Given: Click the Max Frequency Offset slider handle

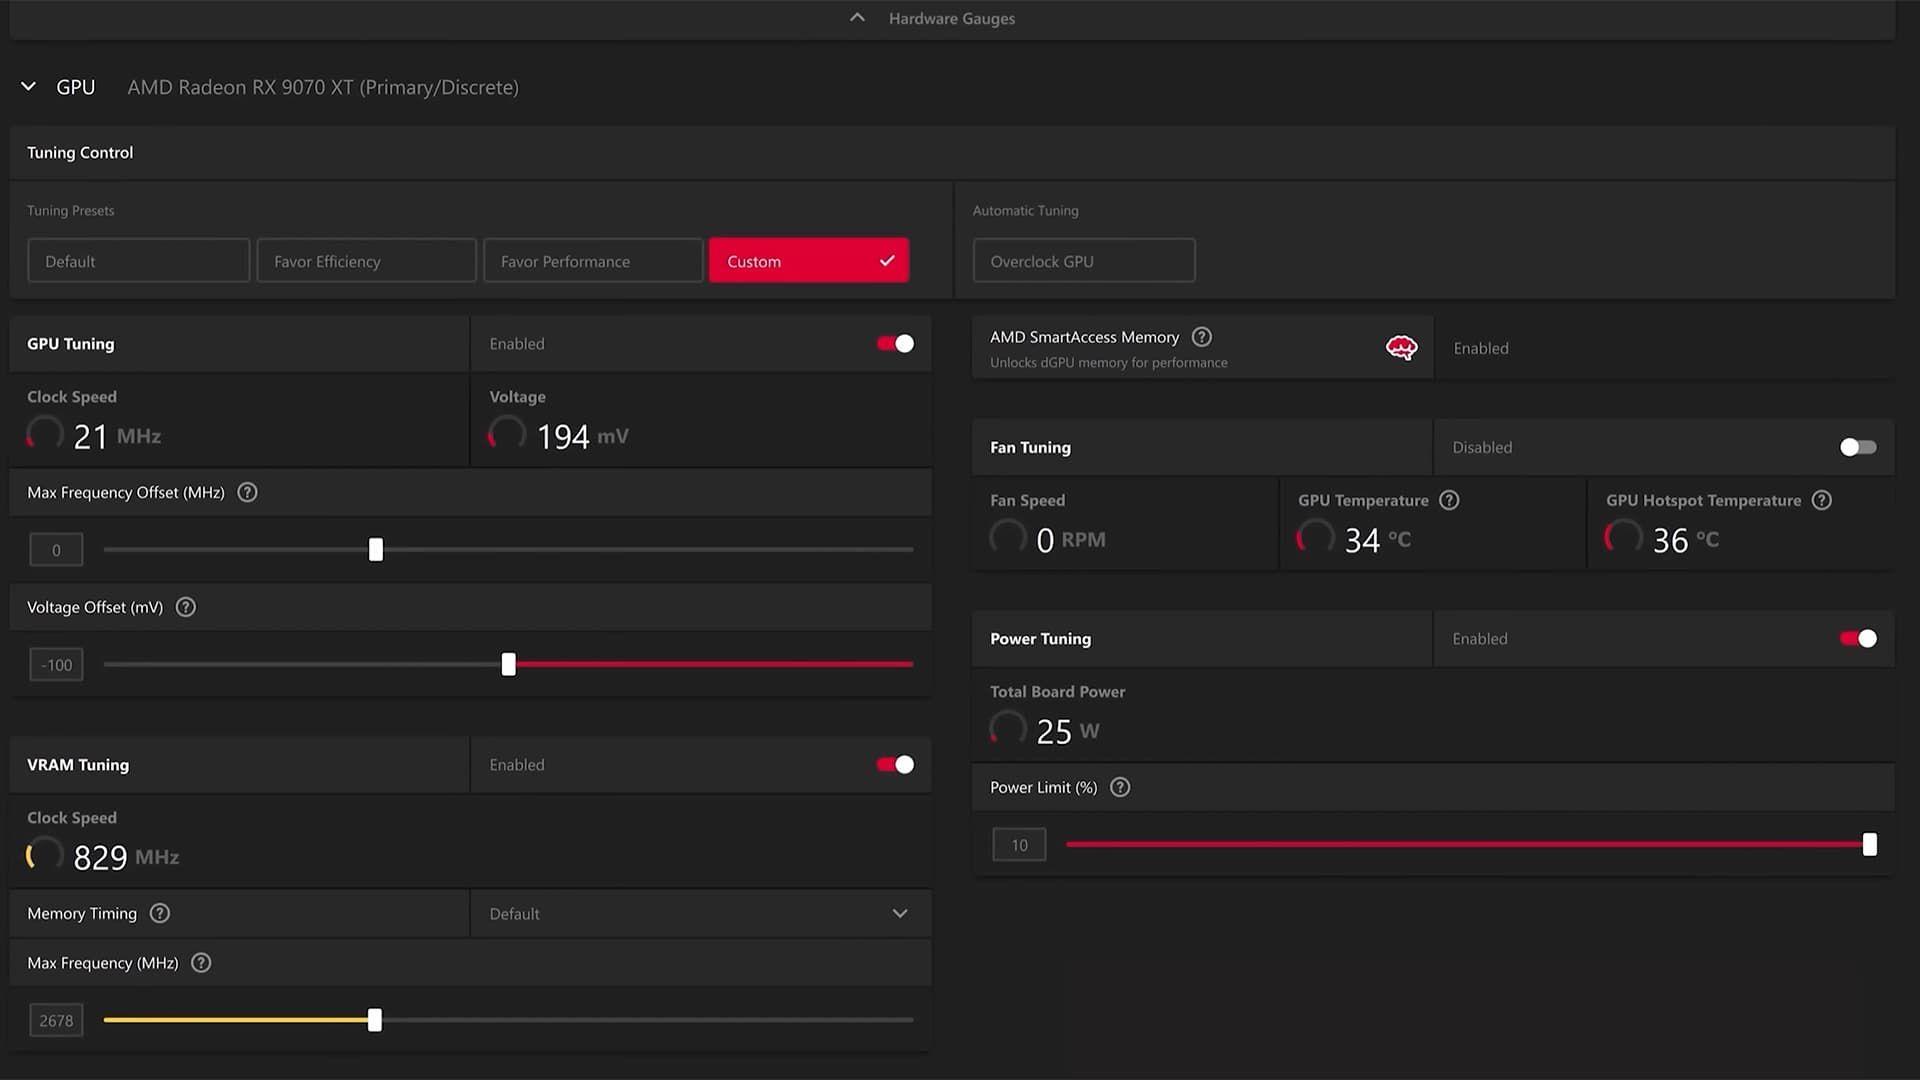Looking at the screenshot, I should pyautogui.click(x=376, y=549).
